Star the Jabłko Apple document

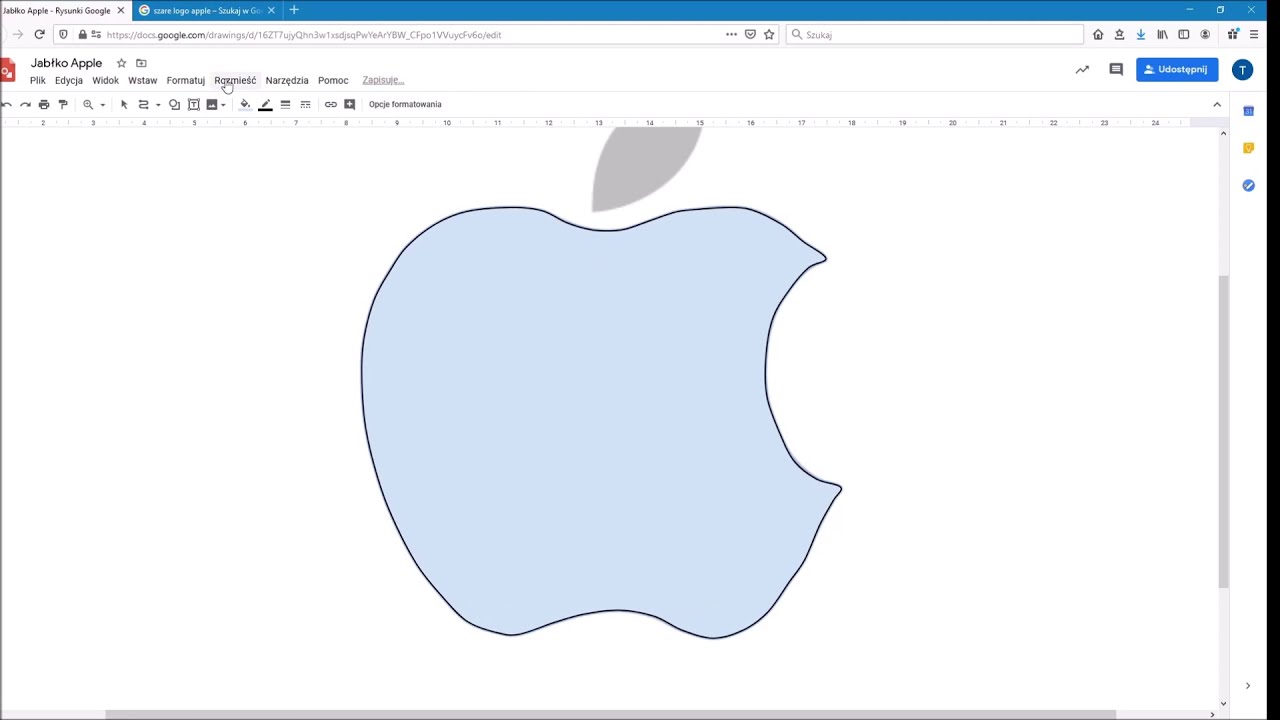pyautogui.click(x=121, y=63)
